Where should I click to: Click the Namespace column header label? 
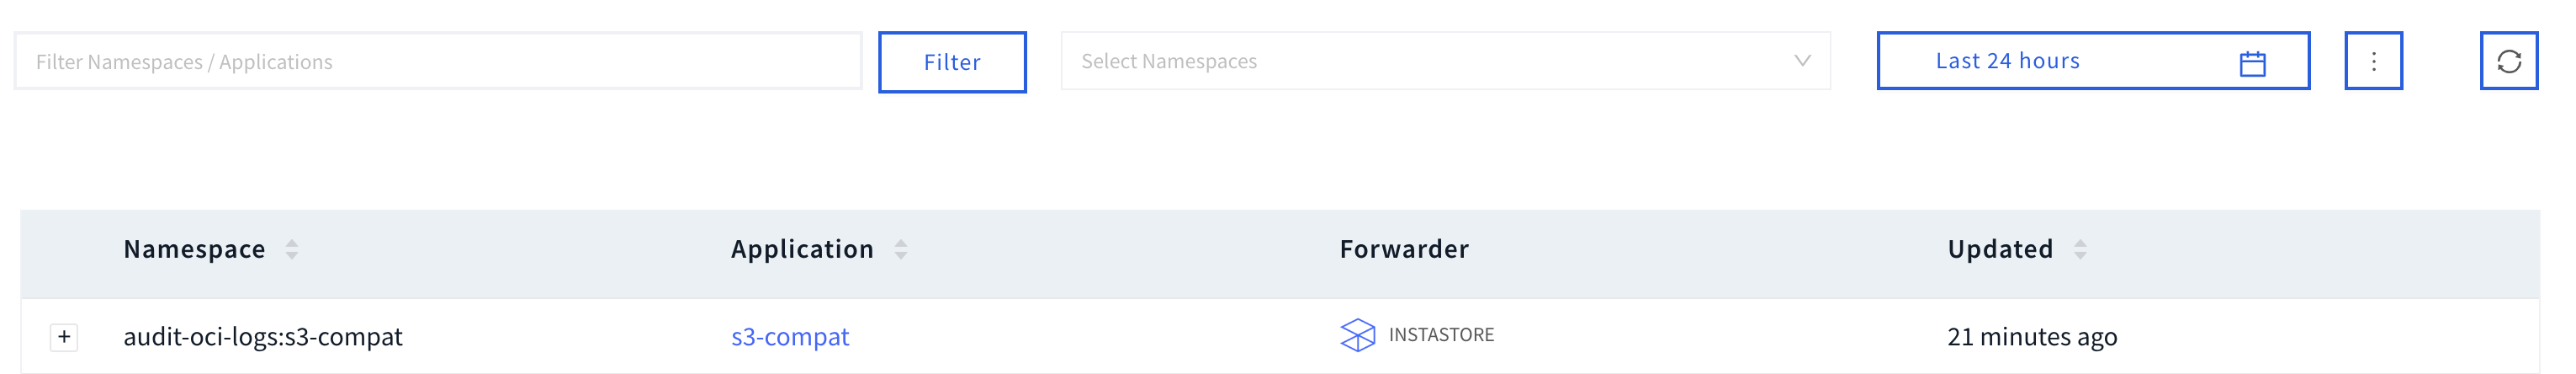pos(194,249)
